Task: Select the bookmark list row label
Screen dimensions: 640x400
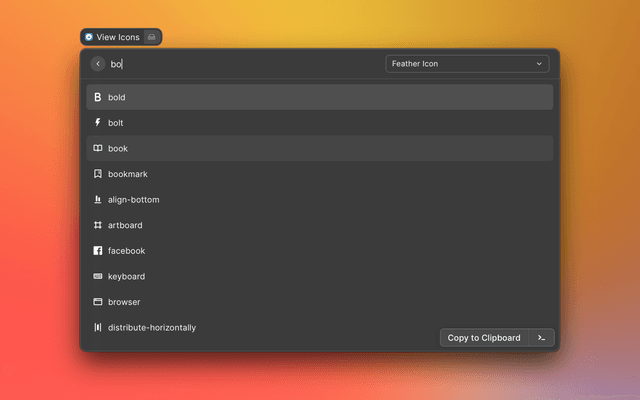Action: [128, 174]
